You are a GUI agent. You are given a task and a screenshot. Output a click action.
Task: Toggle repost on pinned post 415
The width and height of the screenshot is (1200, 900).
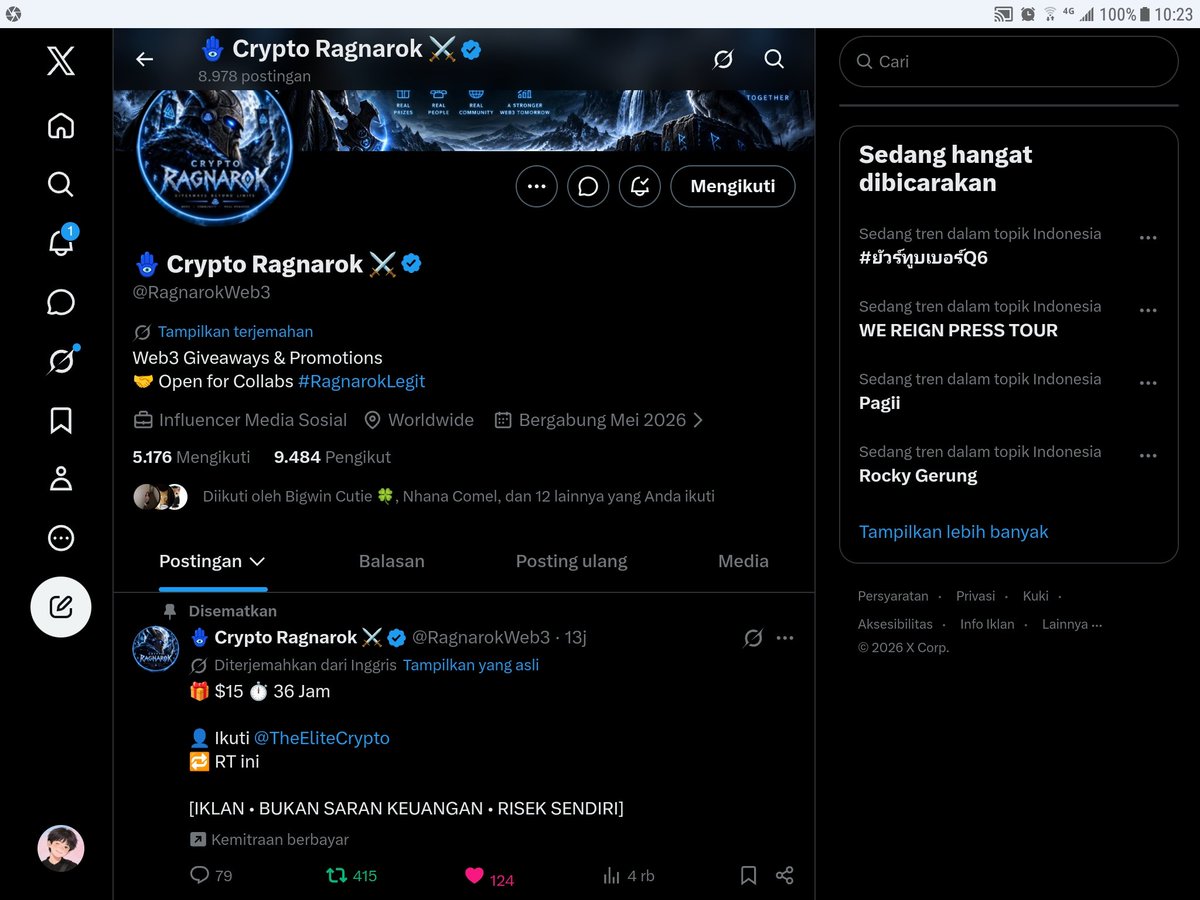pyautogui.click(x=352, y=876)
